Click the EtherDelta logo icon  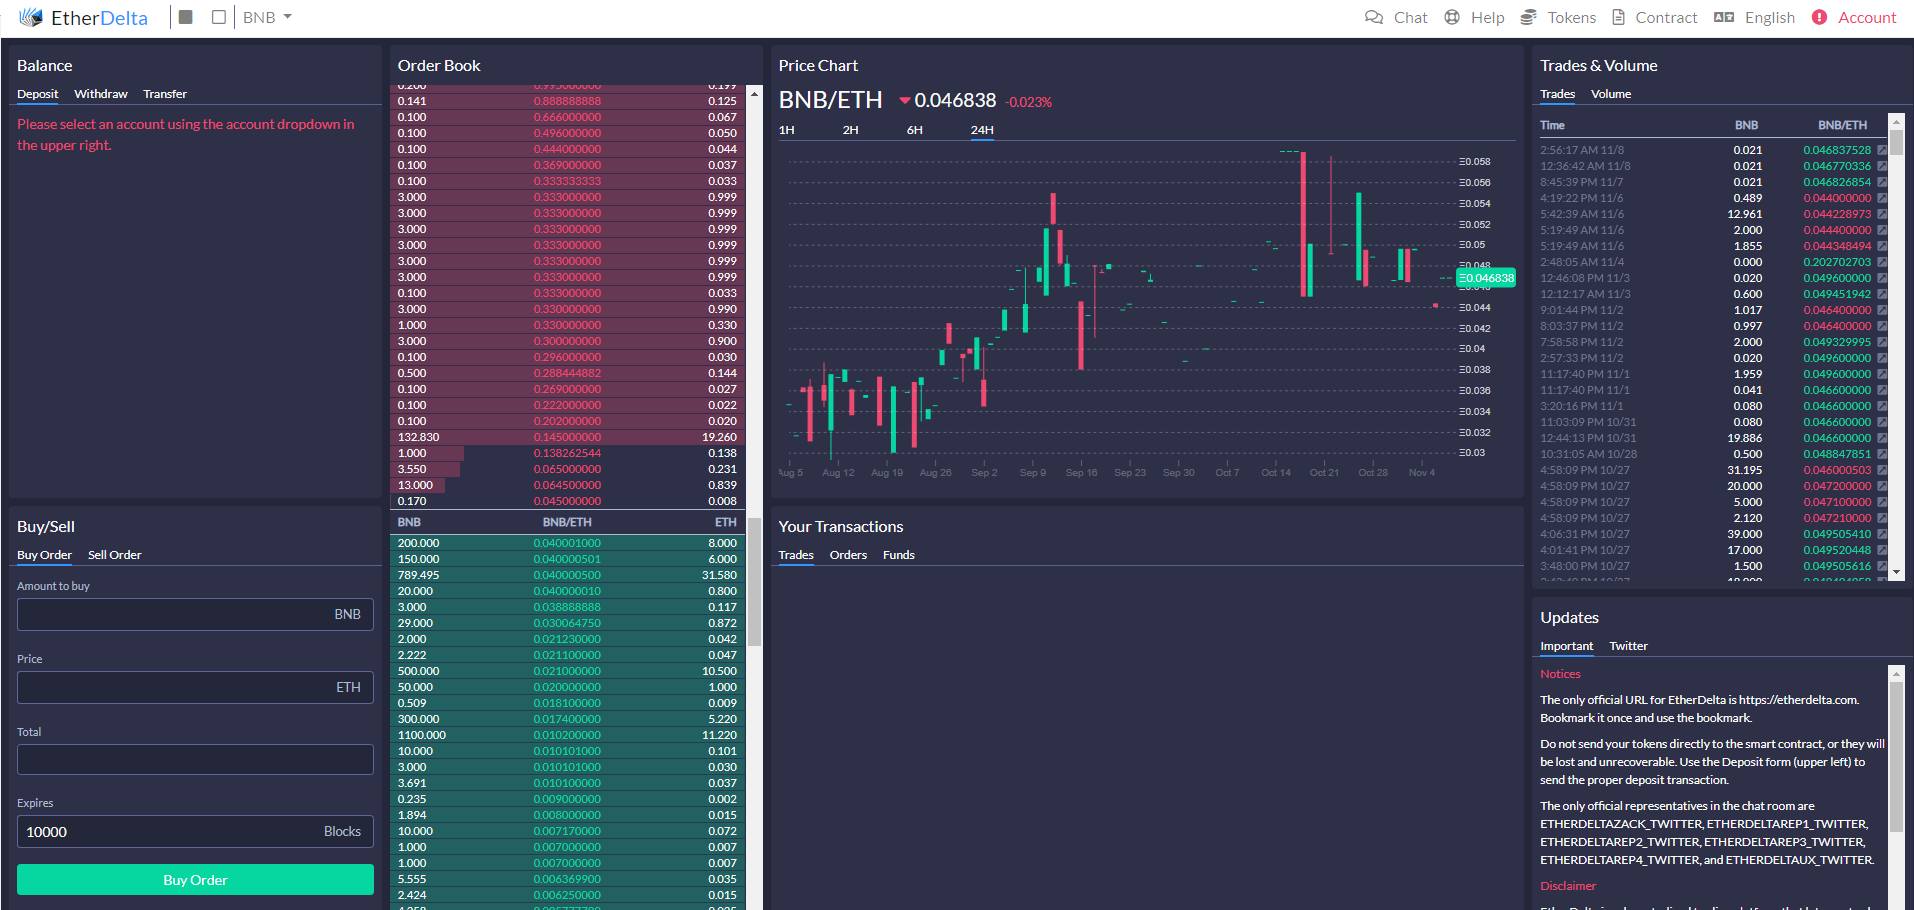coord(31,17)
